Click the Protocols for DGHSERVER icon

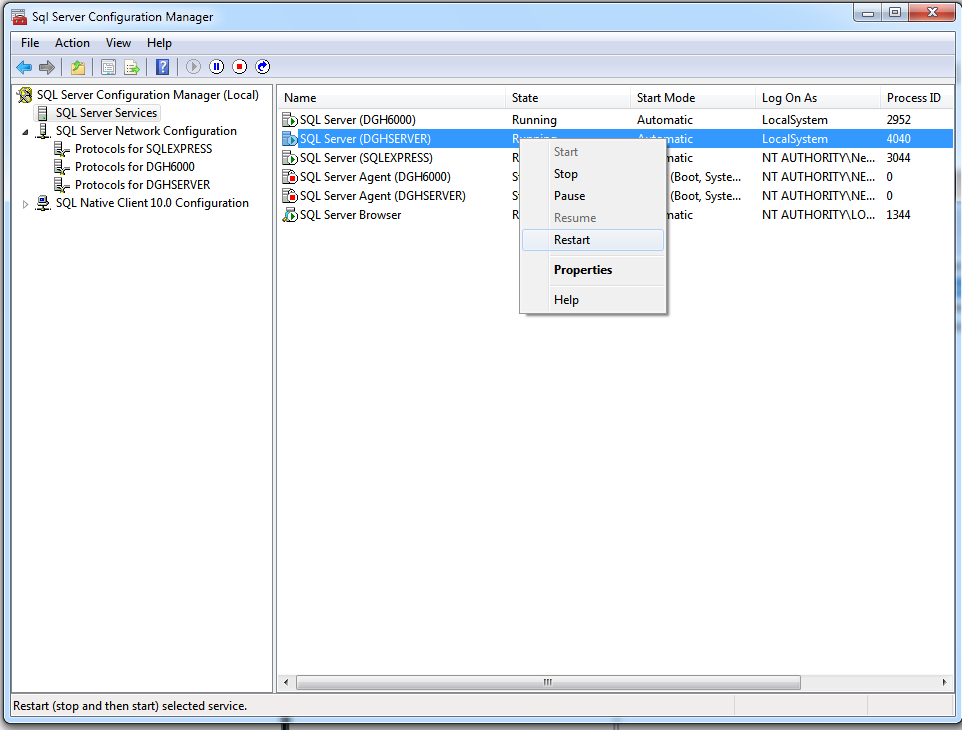(61, 185)
